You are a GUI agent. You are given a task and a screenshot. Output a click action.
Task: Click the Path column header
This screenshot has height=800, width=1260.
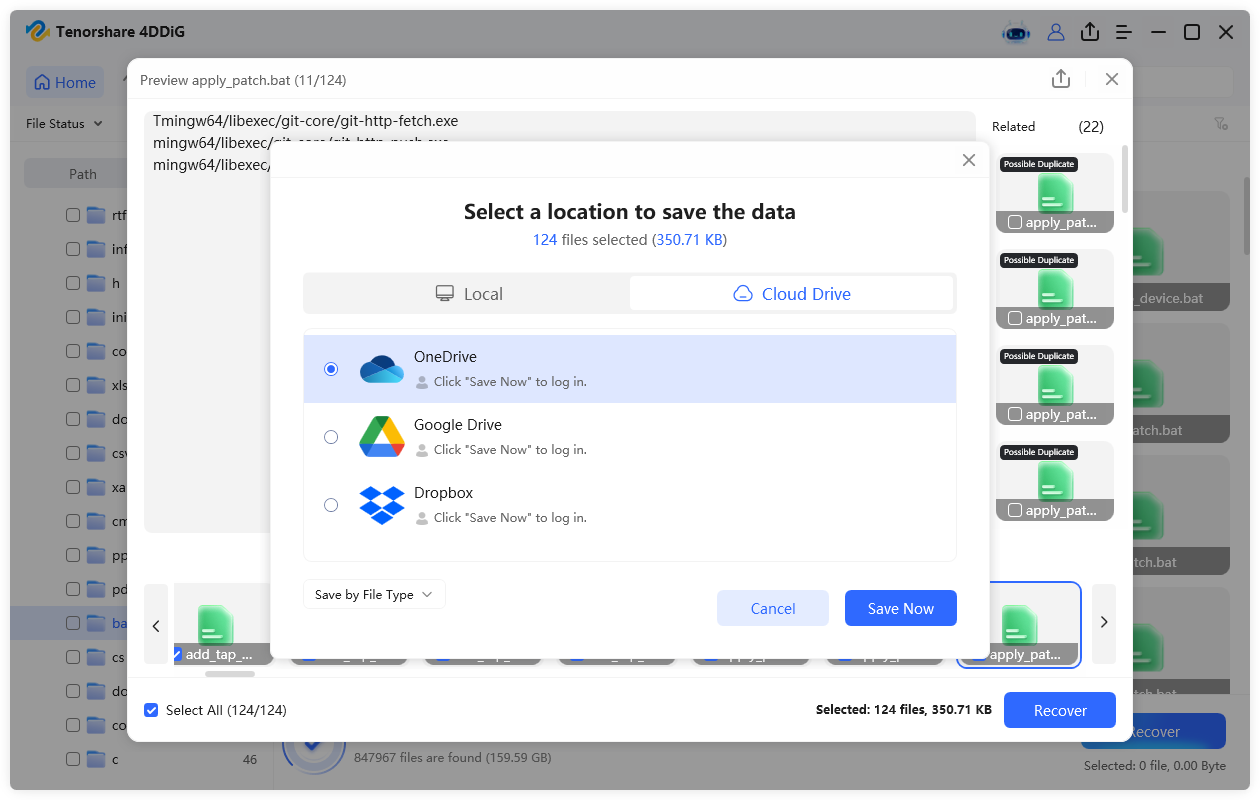point(83,174)
